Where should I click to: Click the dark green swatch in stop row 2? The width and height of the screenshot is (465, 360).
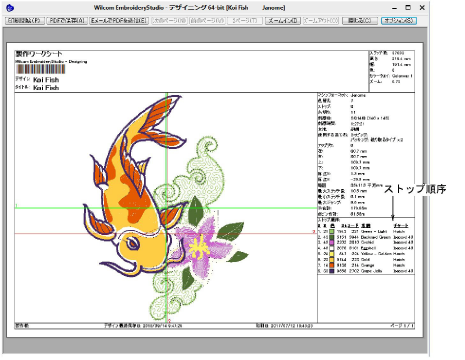coord(332,237)
